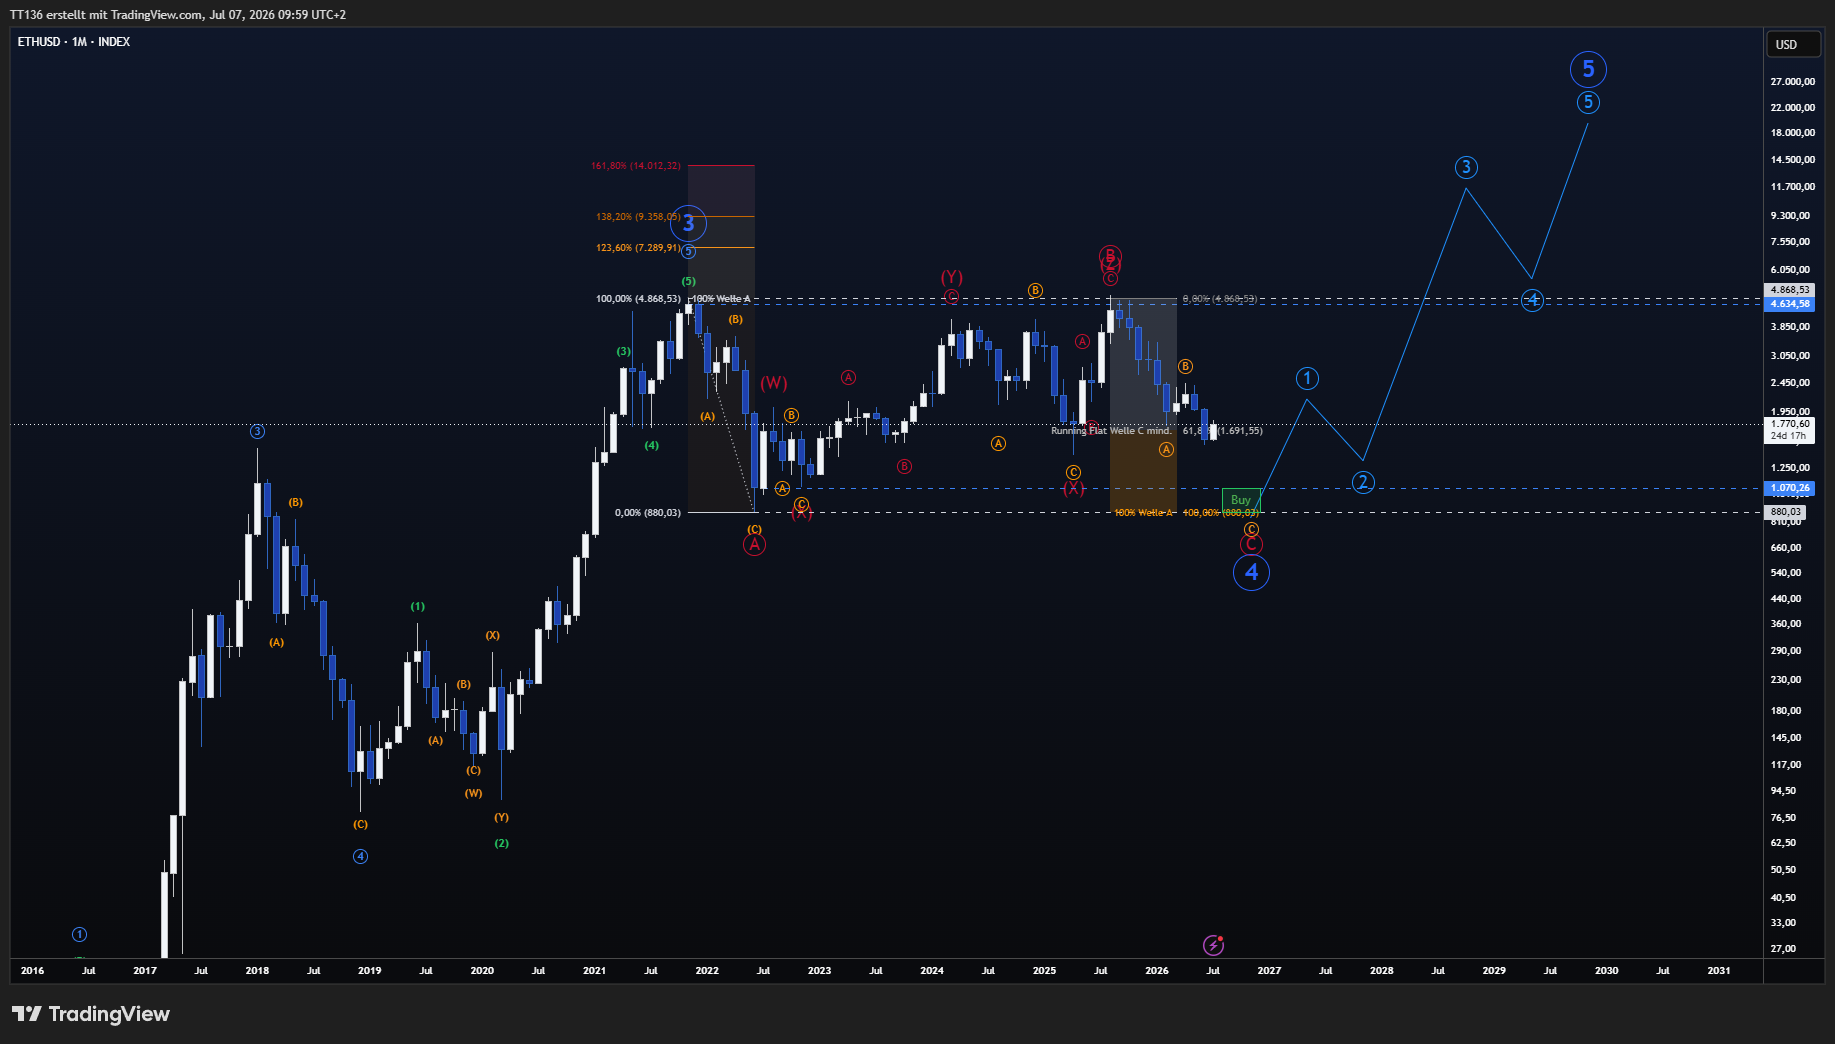Screen dimensions: 1835x1044
Task: Click the green (1) wave label
Action: [x=418, y=607]
